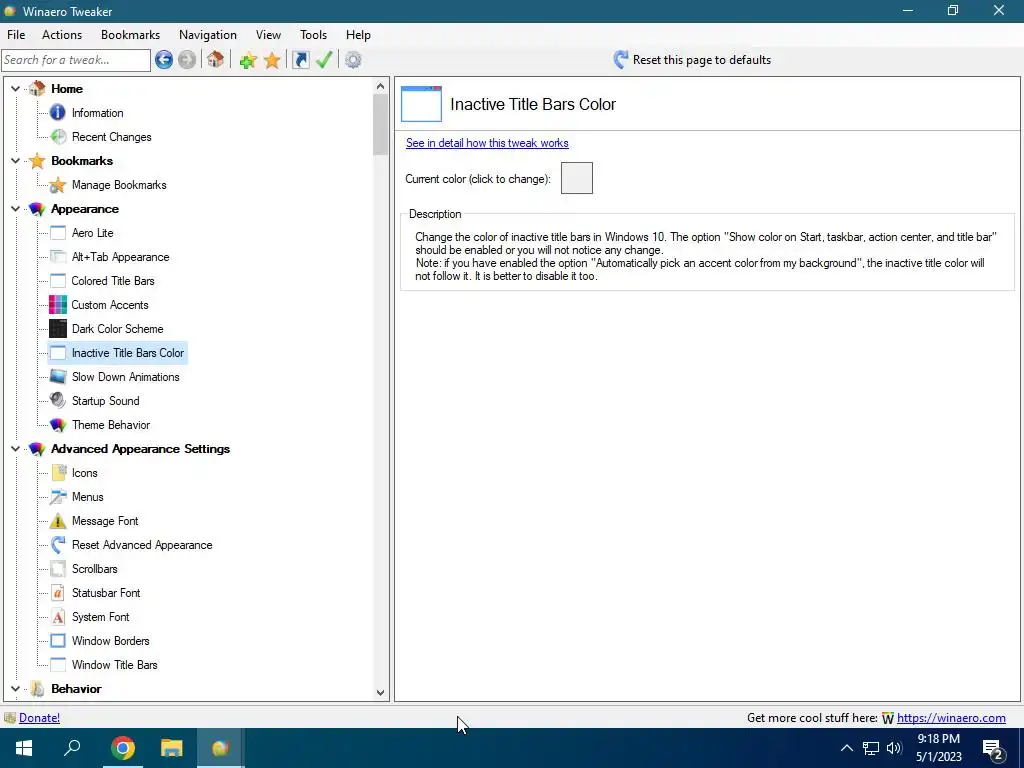Screen dimensions: 1024x768
Task: Open the Navigation menu
Action: click(x=208, y=35)
